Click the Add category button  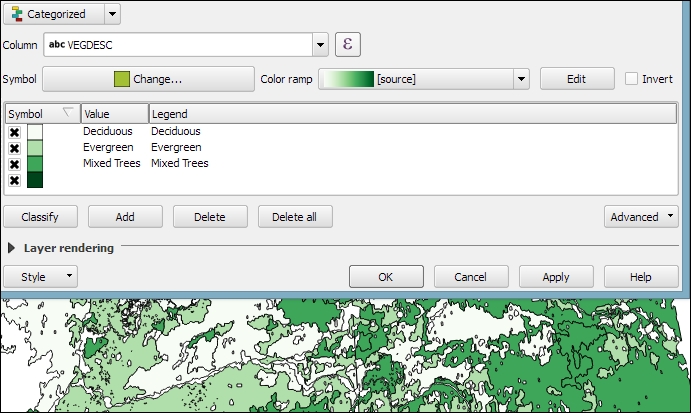pyautogui.click(x=125, y=217)
